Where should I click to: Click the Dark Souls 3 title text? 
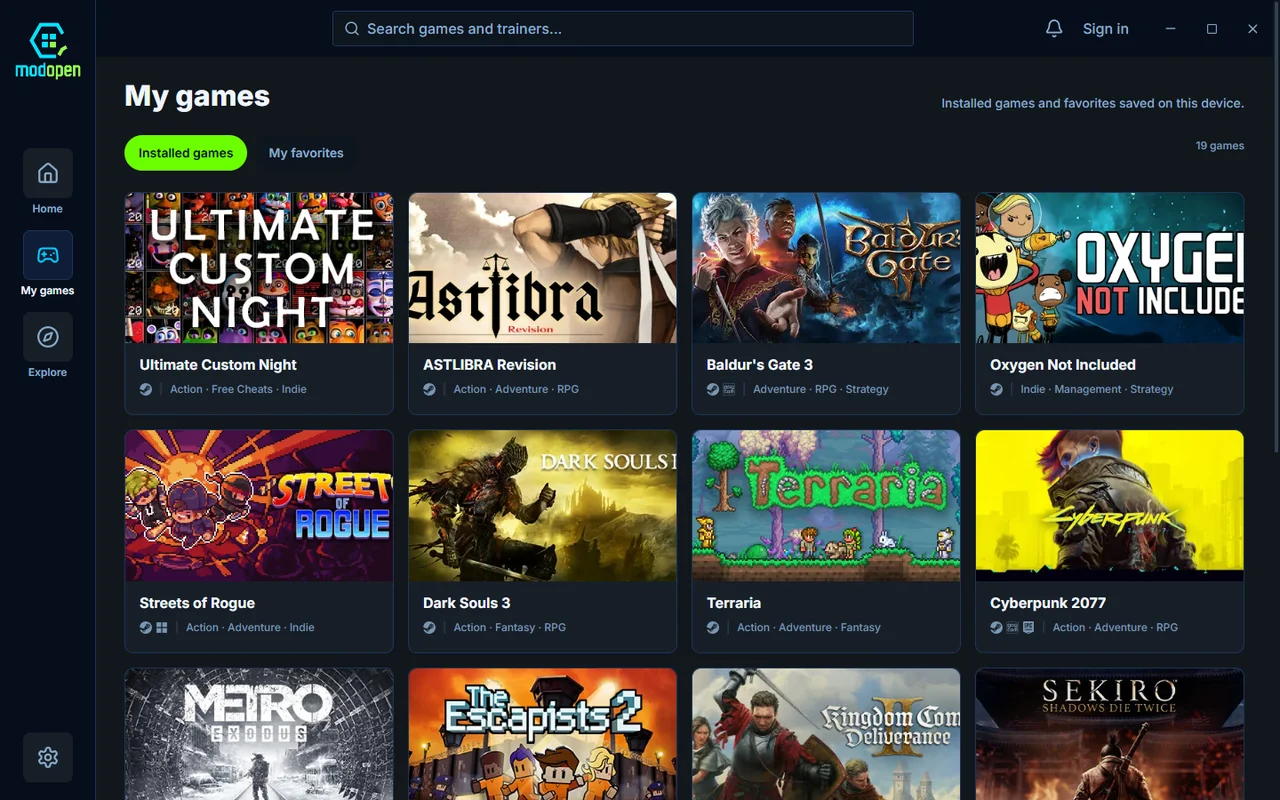tap(467, 603)
